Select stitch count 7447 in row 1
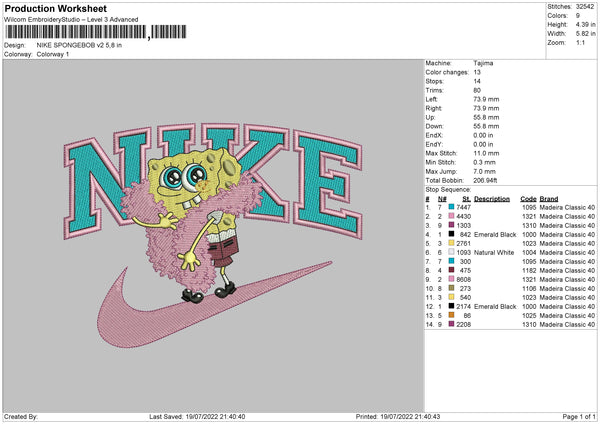 coord(463,207)
